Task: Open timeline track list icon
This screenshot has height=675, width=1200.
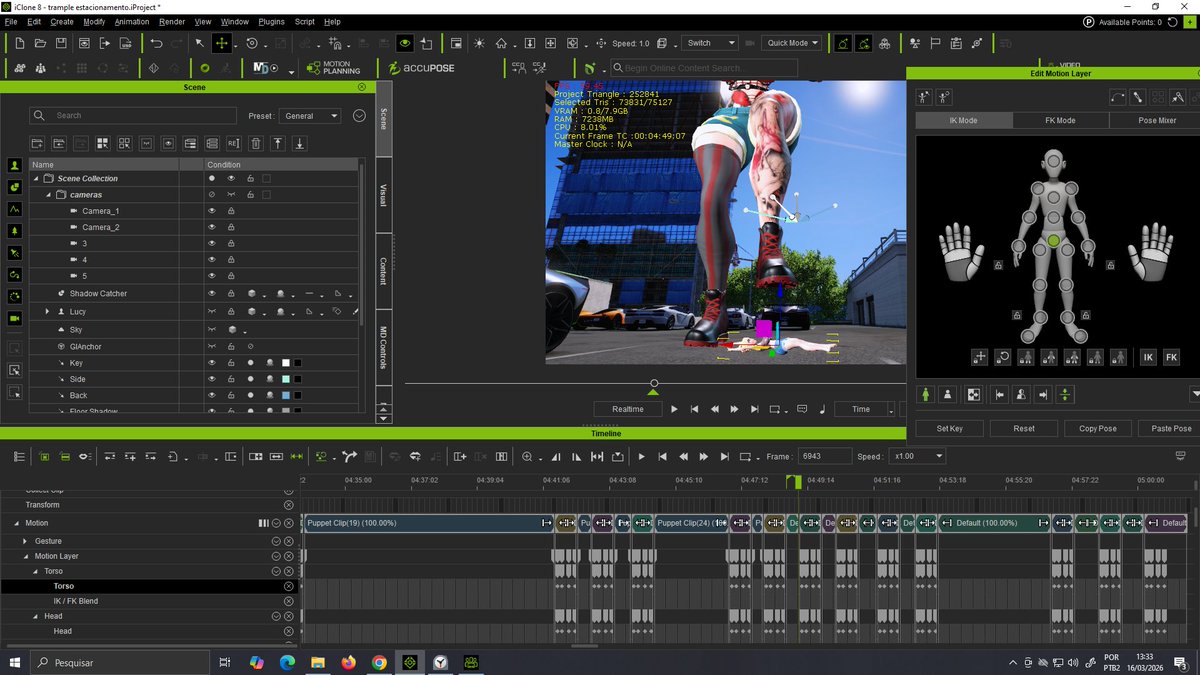Action: coord(20,456)
